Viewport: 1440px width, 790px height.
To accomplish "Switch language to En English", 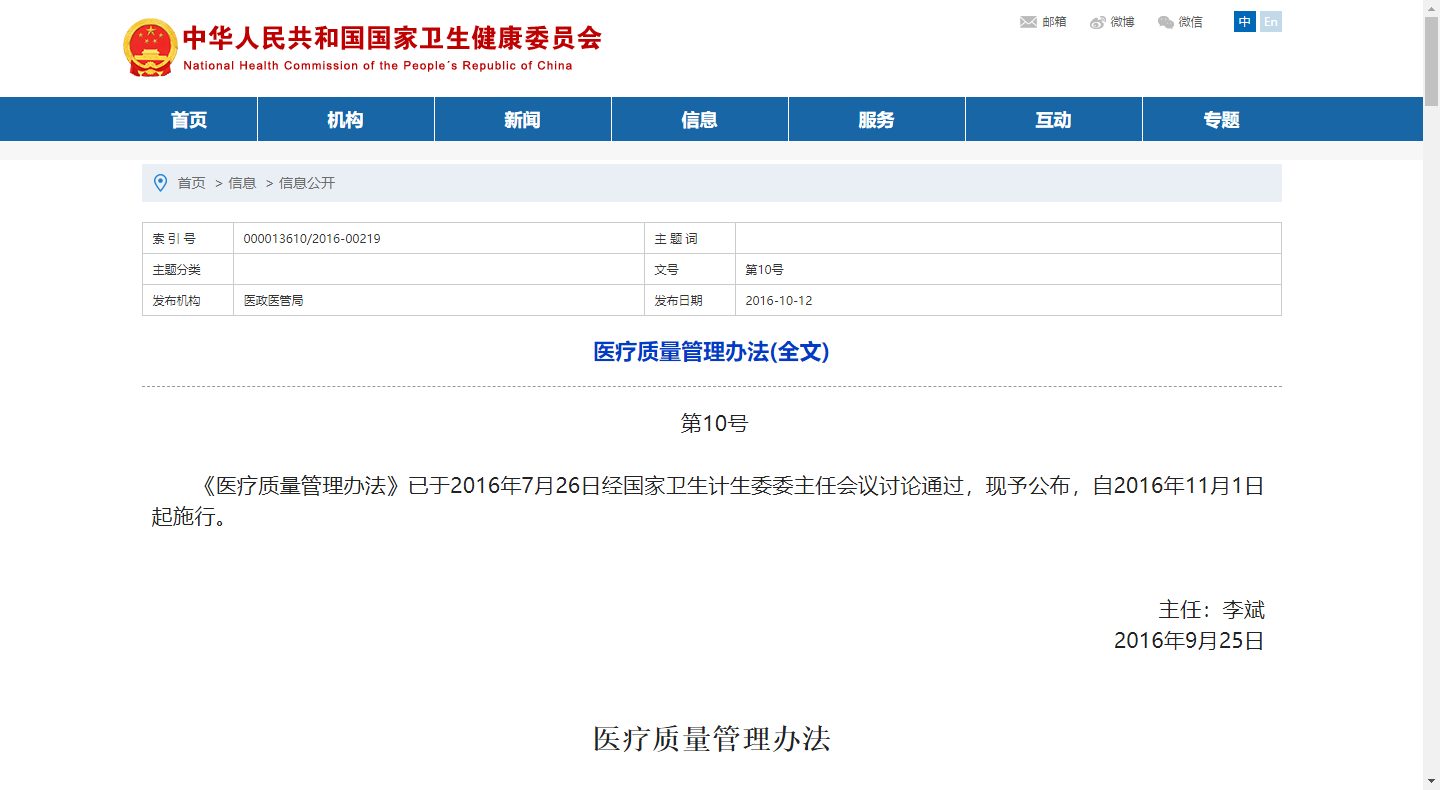I will click(x=1270, y=22).
